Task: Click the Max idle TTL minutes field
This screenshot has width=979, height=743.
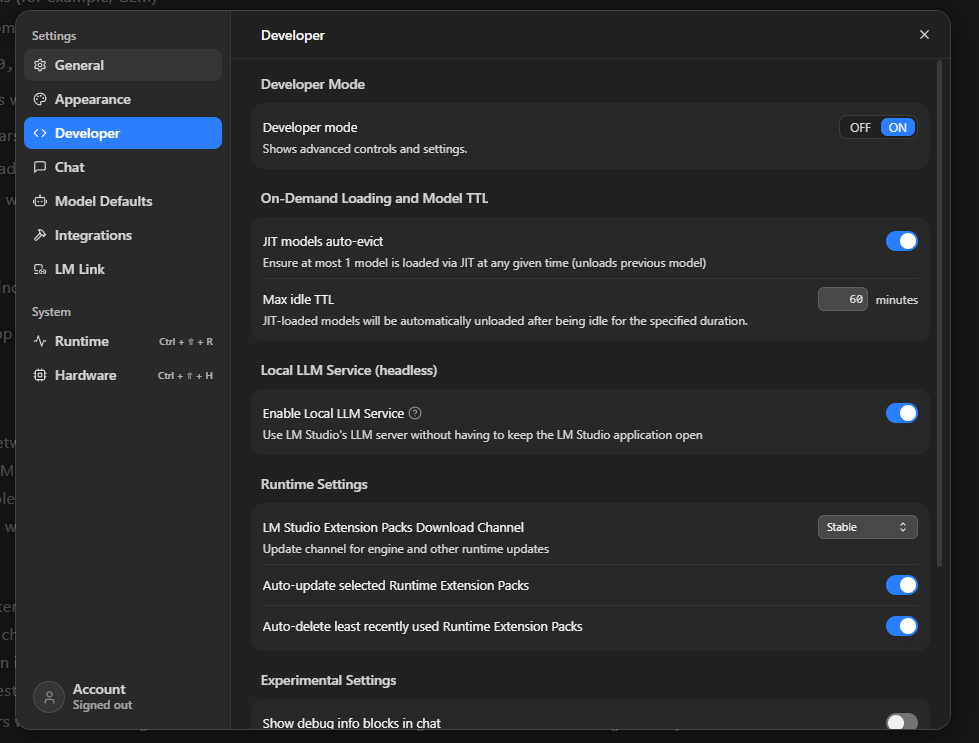Action: 842,299
